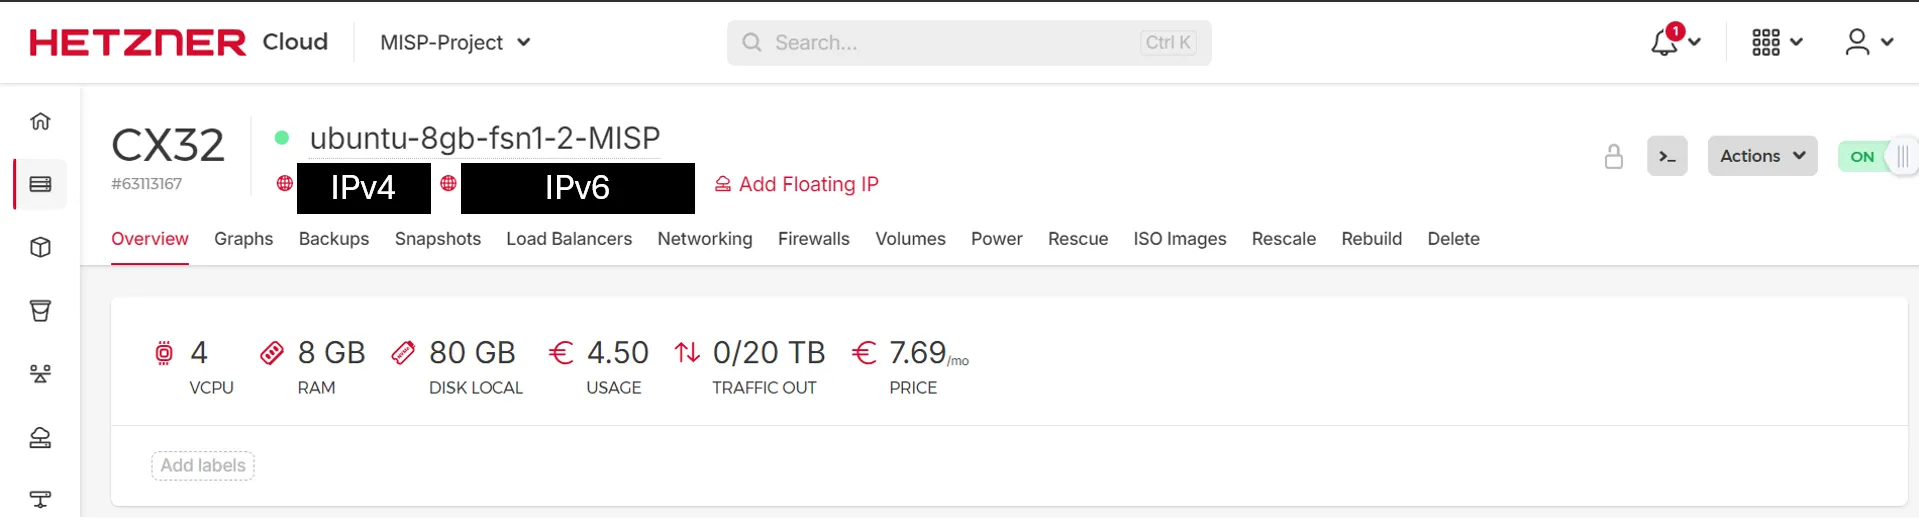1919x521 pixels.
Task: Open the Firewalls tab
Action: pyautogui.click(x=813, y=239)
